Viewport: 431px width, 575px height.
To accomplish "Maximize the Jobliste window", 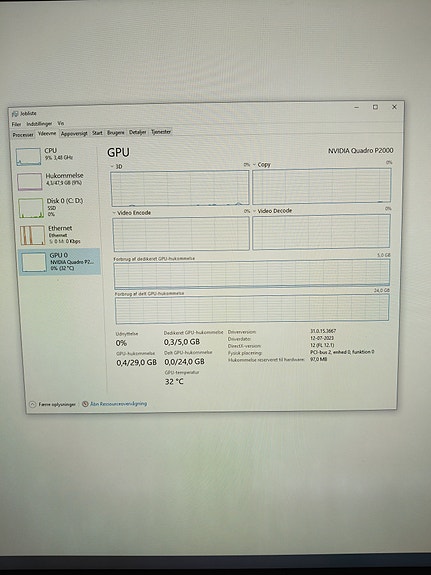I will pyautogui.click(x=375, y=107).
